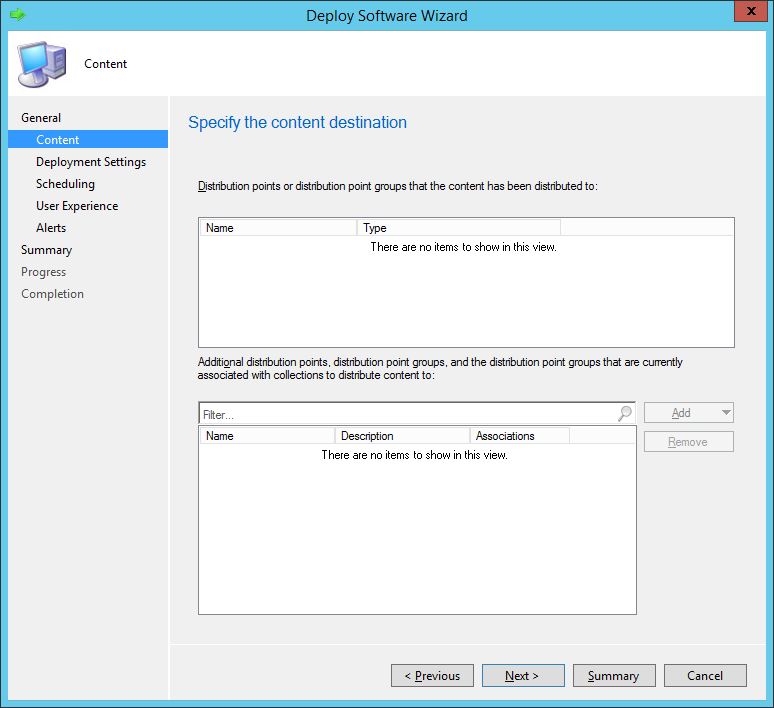Viewport: 774px width, 708px height.
Task: Click the computer icon beside Content header
Action: (x=42, y=64)
